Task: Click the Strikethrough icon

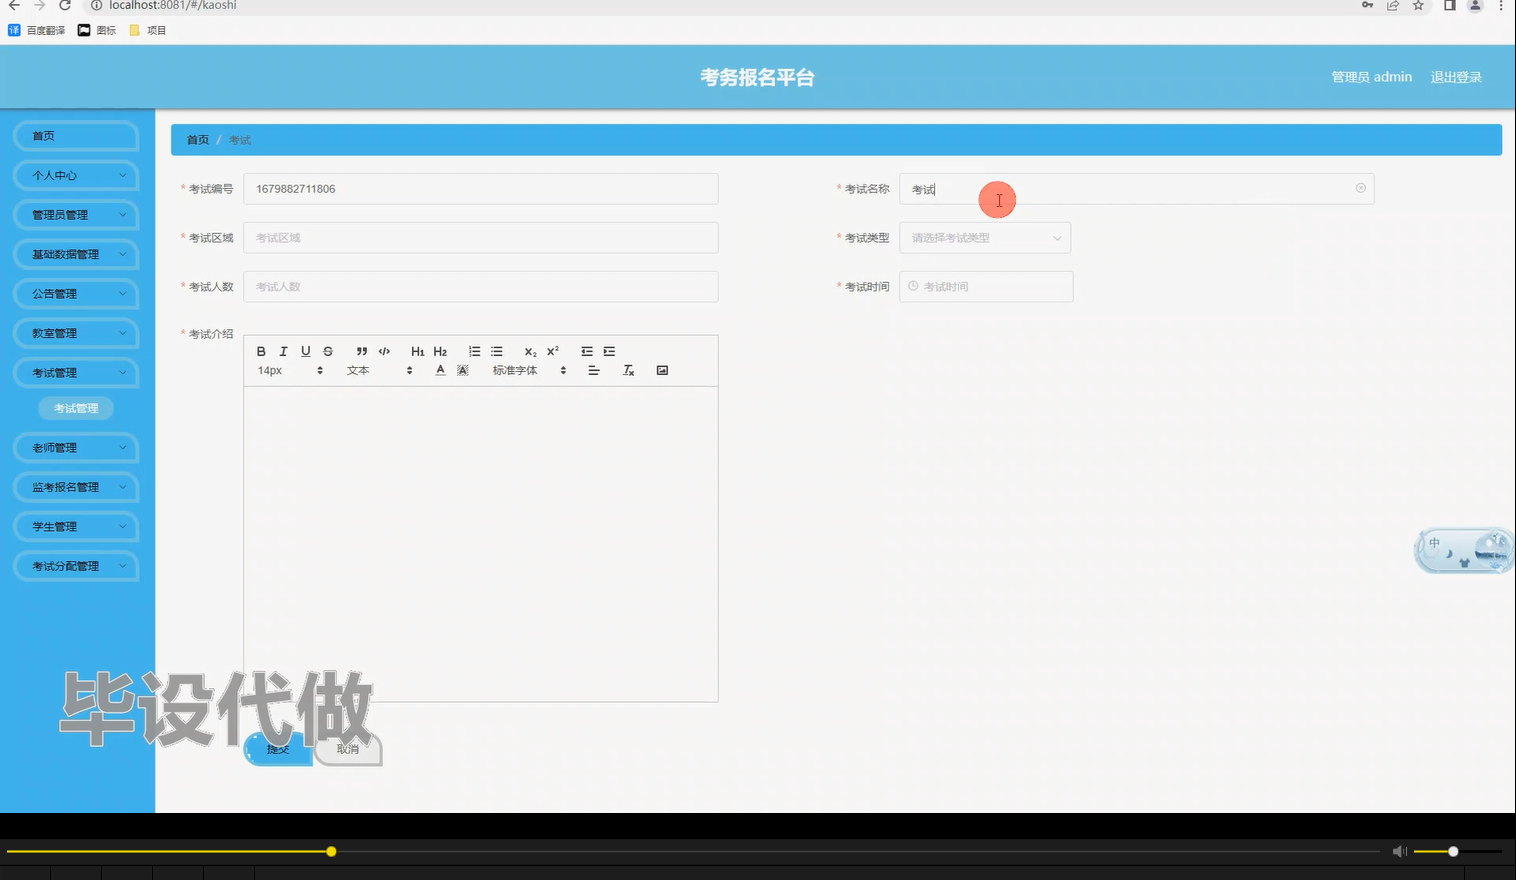Action: click(x=327, y=351)
